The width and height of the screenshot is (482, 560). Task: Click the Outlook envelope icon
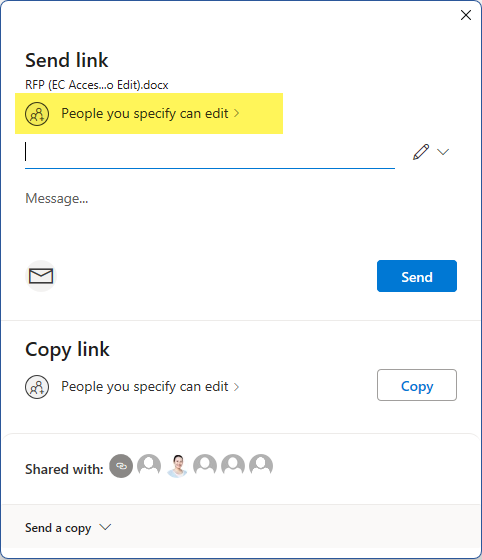coord(41,276)
